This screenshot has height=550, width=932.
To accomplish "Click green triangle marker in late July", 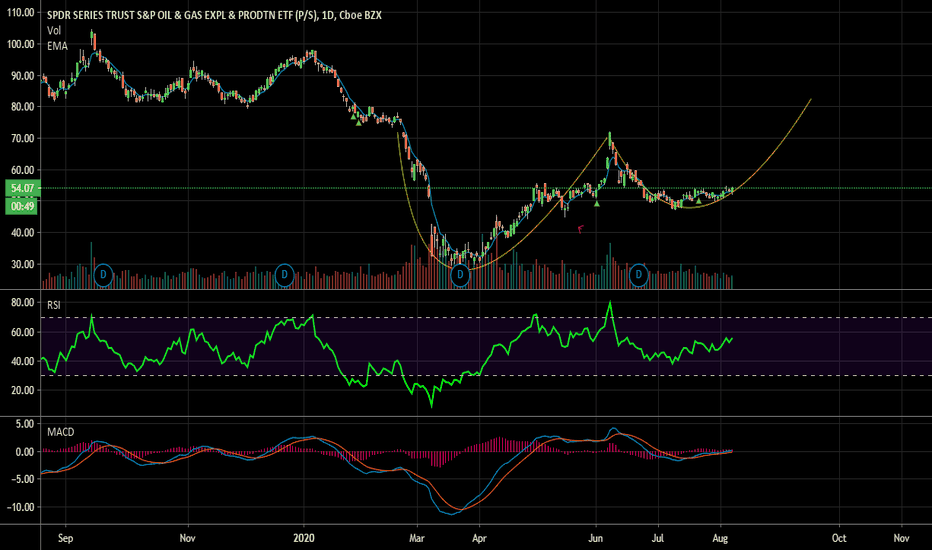I will 699,201.
